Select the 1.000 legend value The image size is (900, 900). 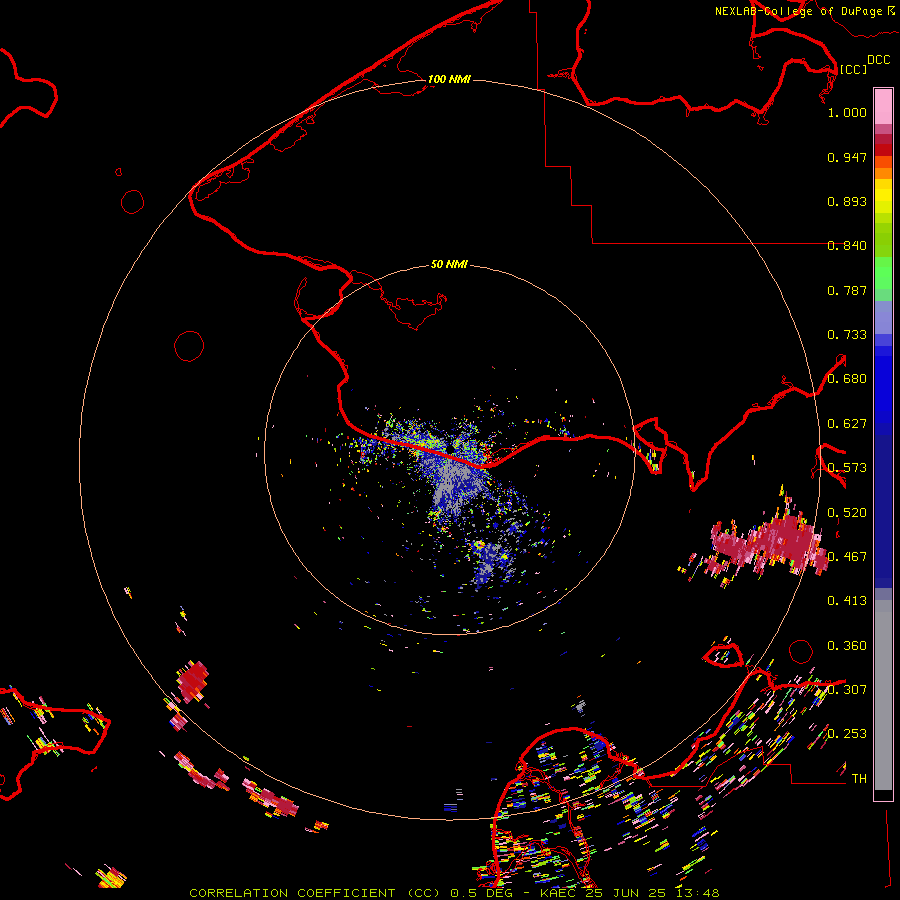(x=847, y=112)
